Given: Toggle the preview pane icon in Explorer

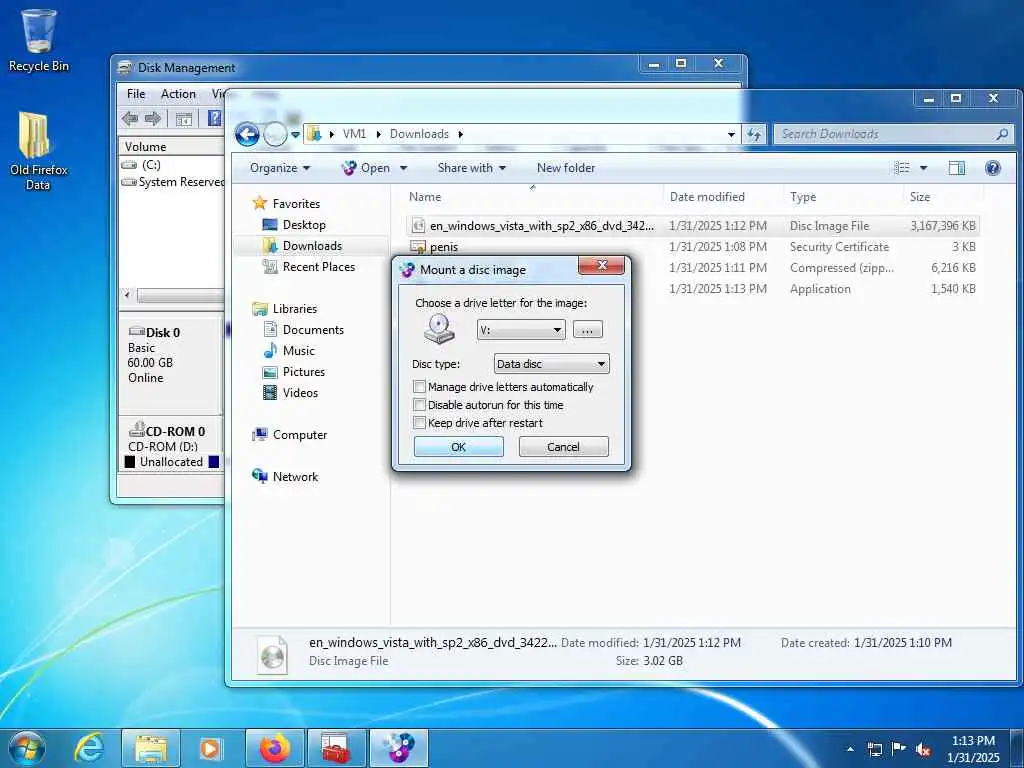Looking at the screenshot, I should click(957, 168).
